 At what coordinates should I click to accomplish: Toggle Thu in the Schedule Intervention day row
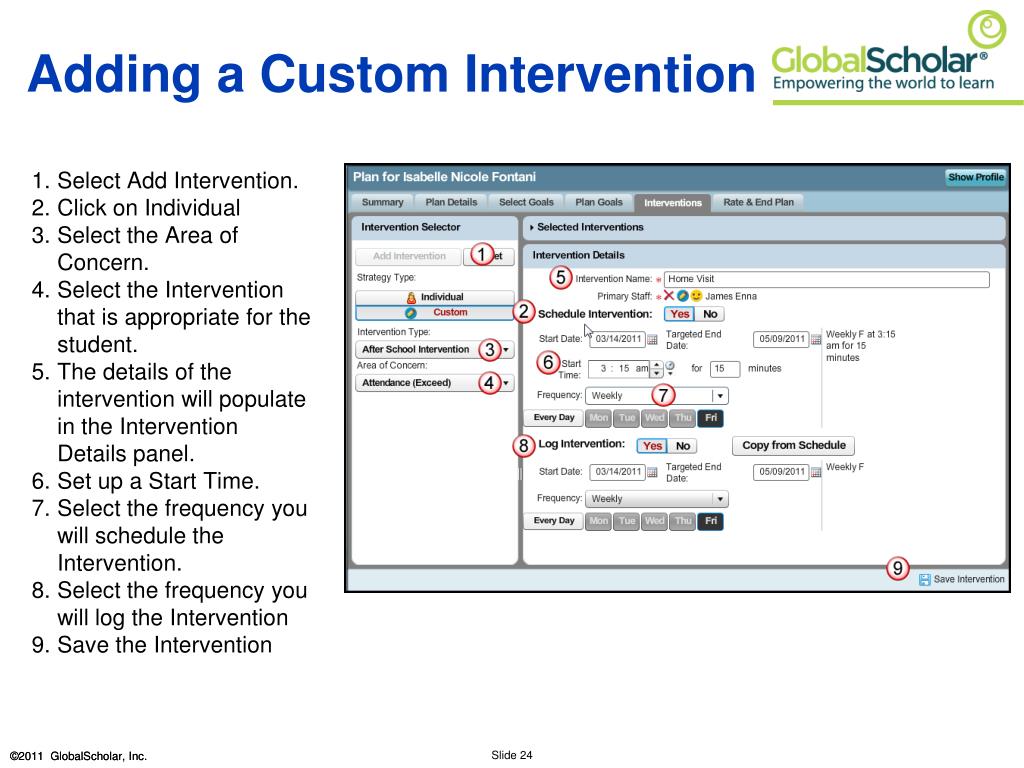(683, 418)
